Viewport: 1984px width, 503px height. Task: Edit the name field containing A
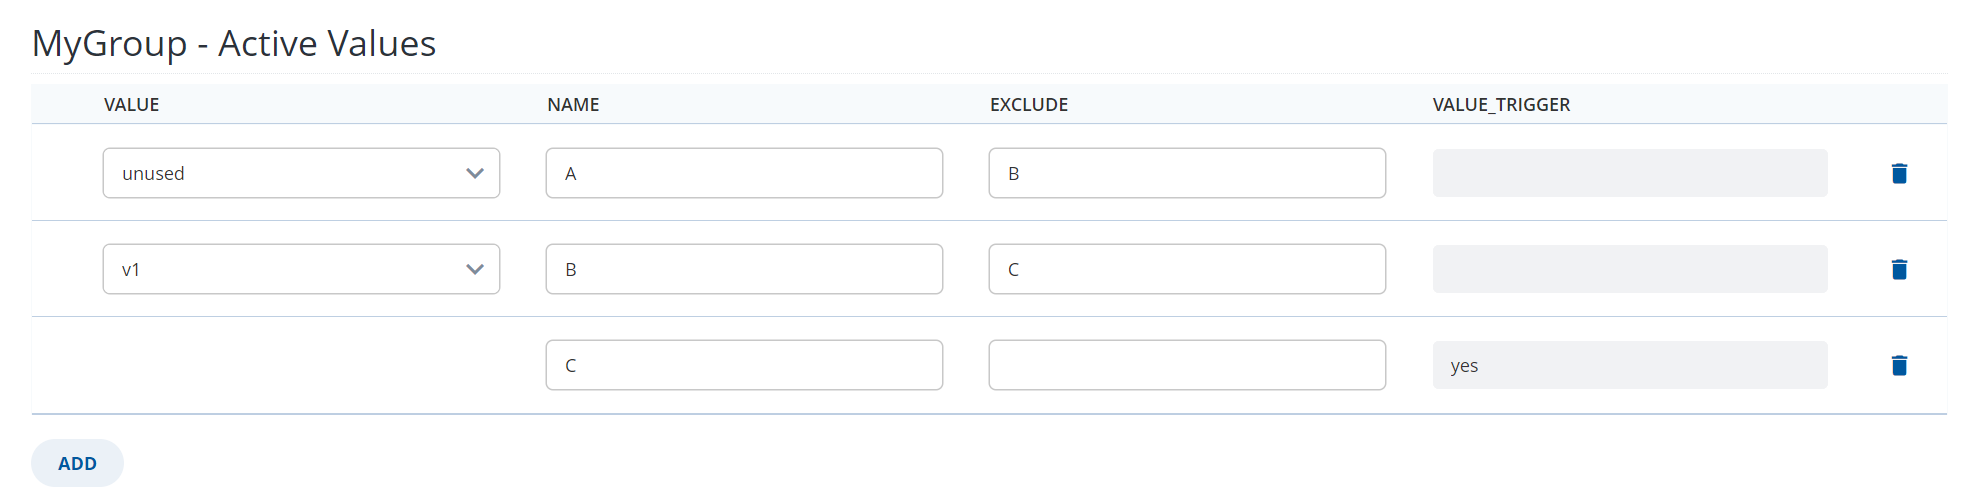pyautogui.click(x=744, y=173)
